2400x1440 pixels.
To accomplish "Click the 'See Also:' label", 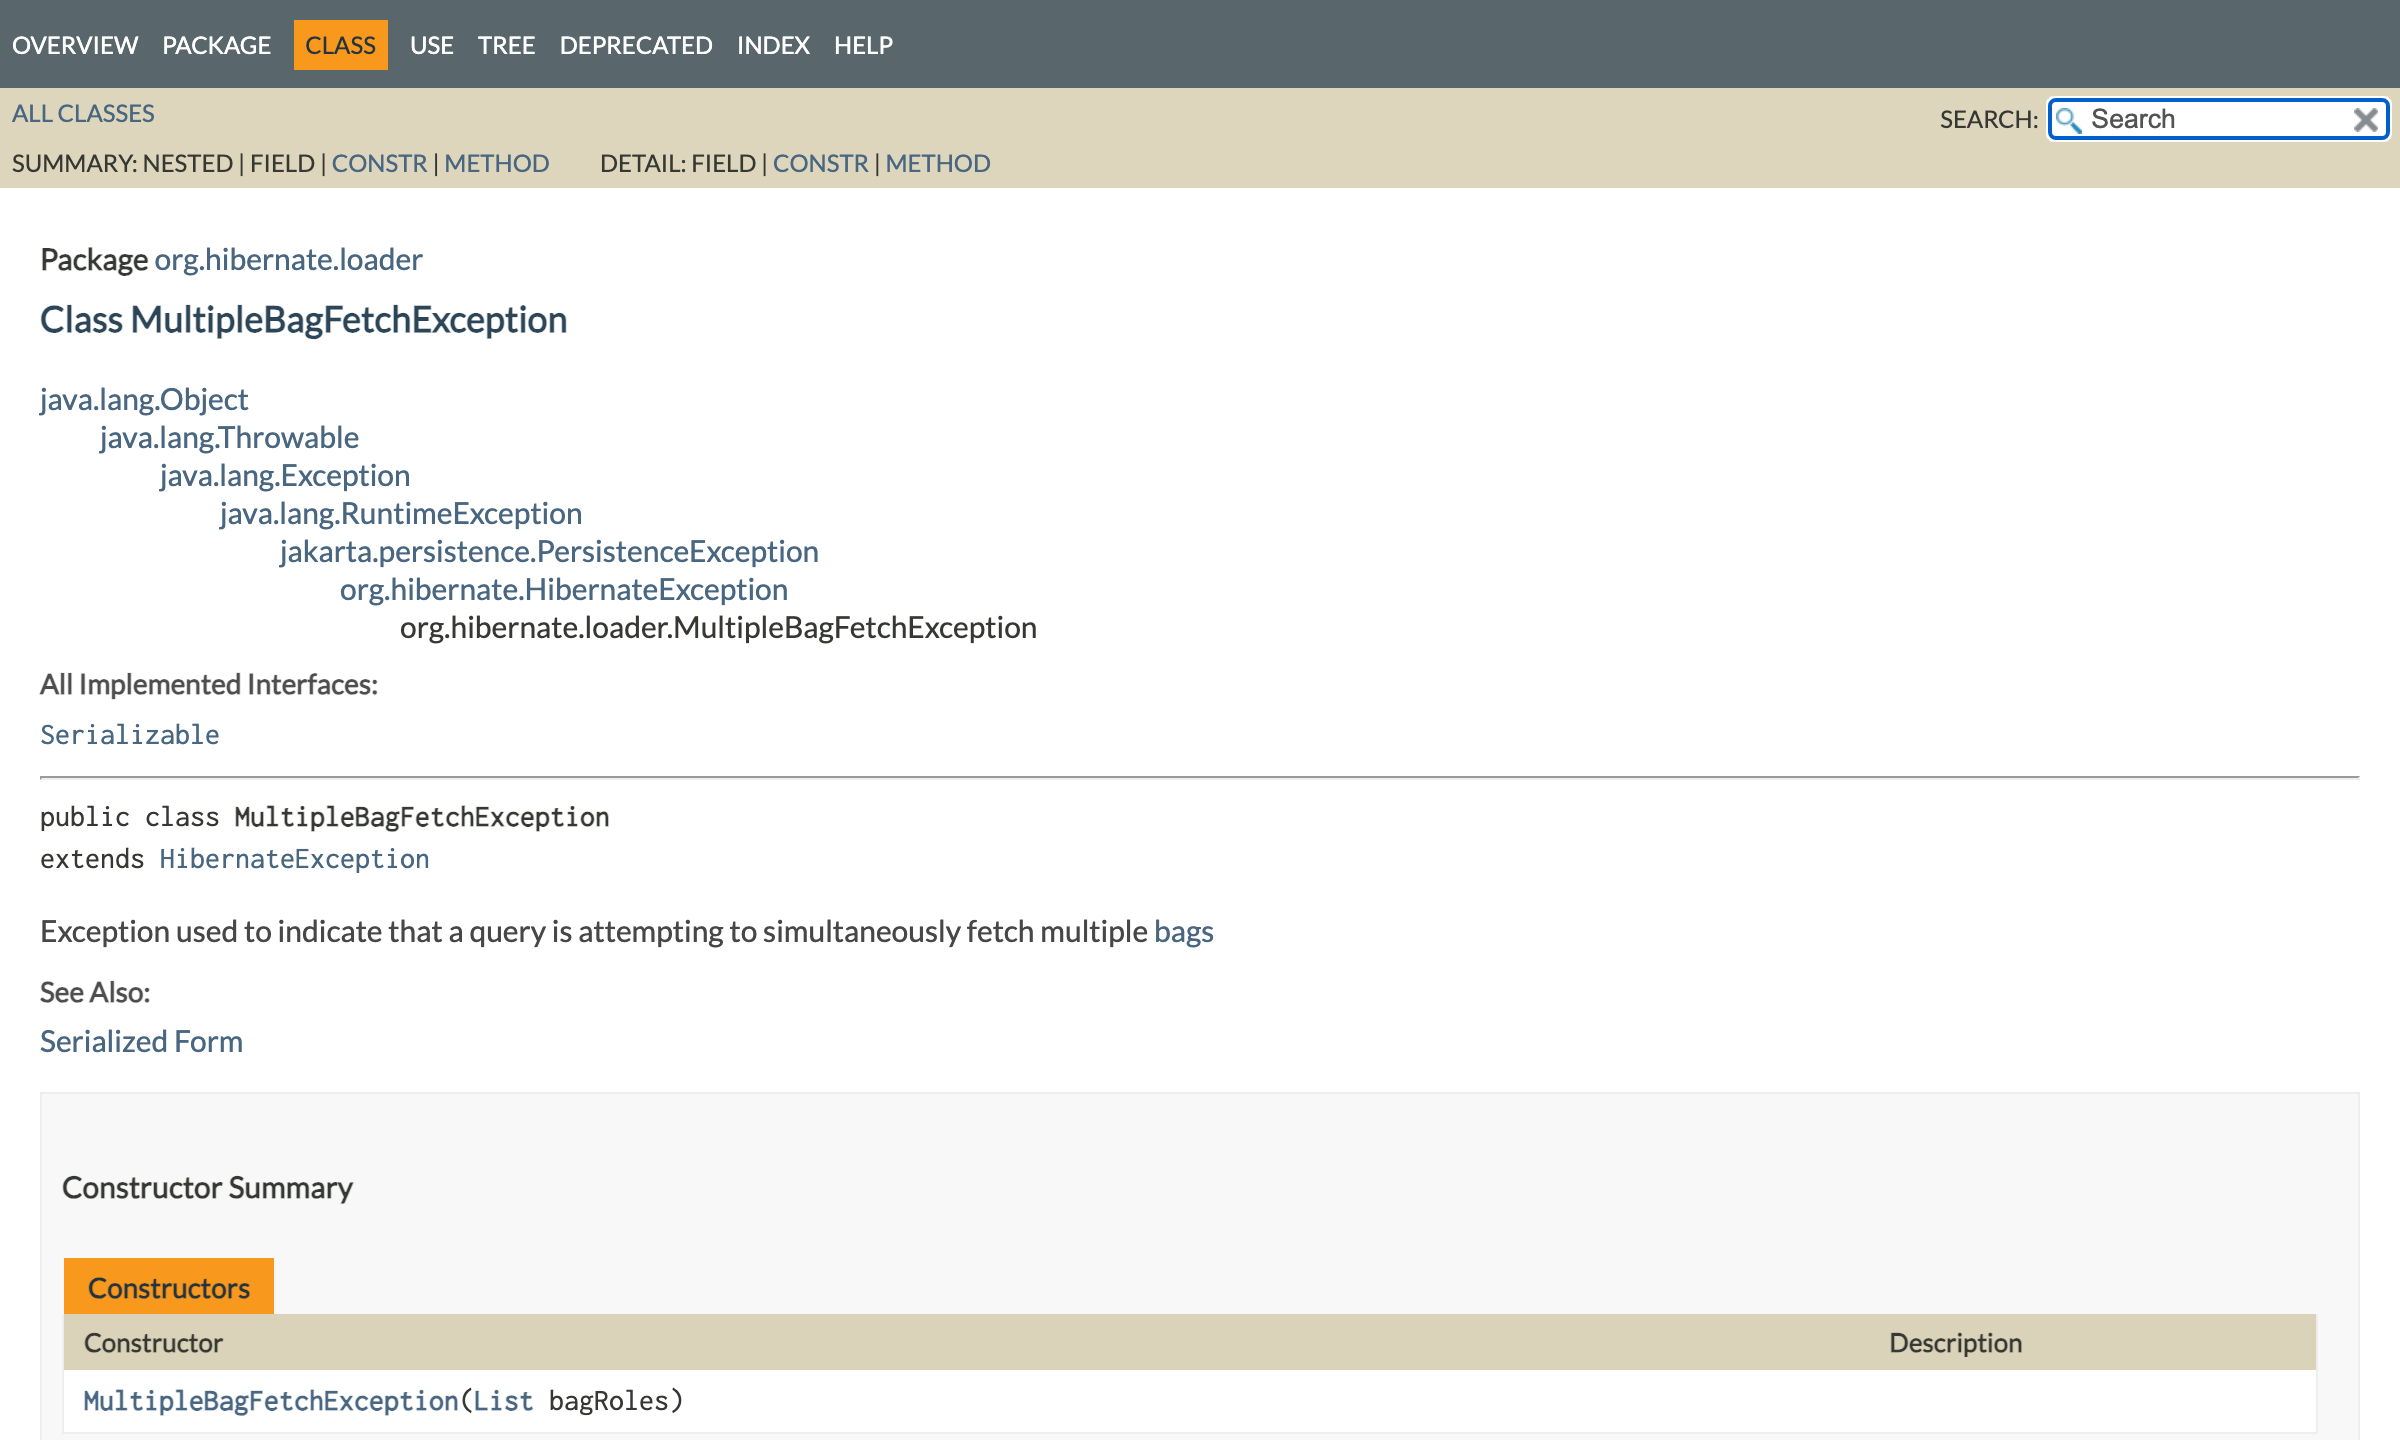I will (95, 992).
